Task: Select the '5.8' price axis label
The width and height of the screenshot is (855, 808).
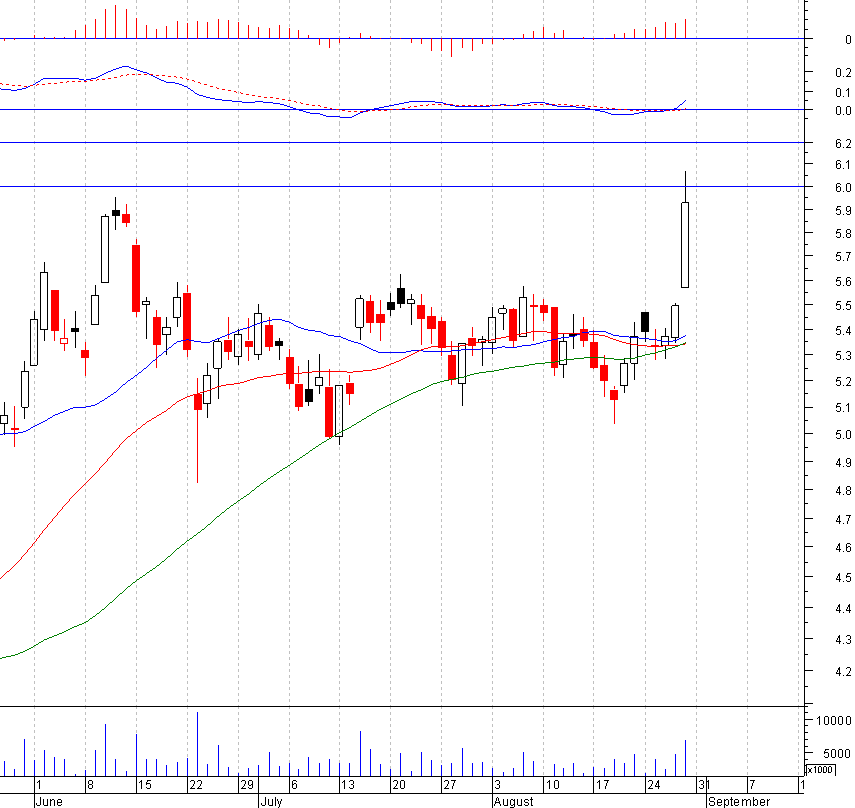Action: point(843,234)
